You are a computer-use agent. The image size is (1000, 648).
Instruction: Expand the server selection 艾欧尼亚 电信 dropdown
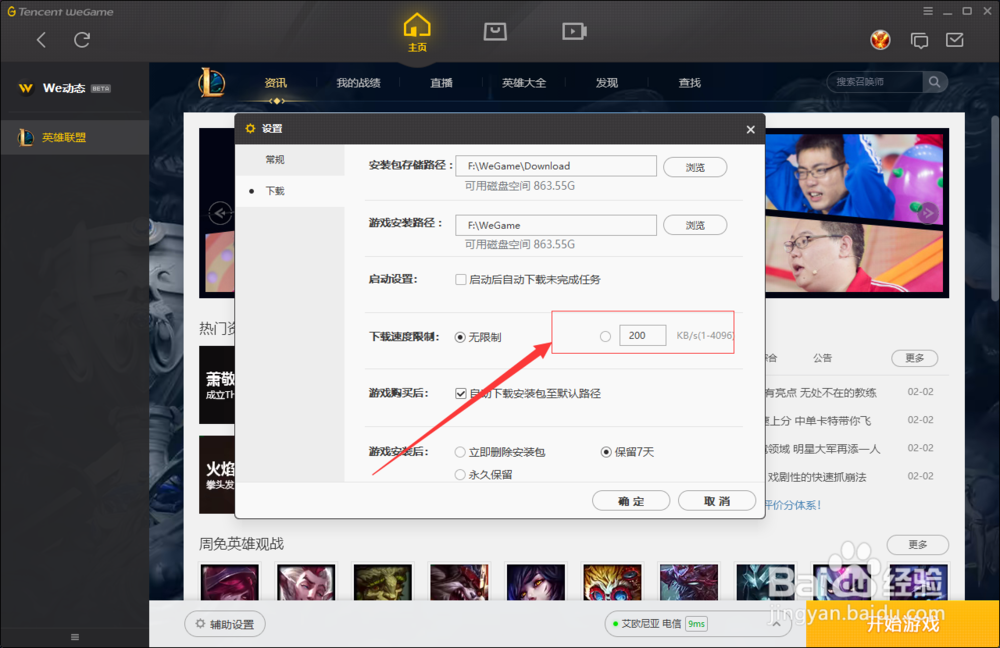click(776, 623)
